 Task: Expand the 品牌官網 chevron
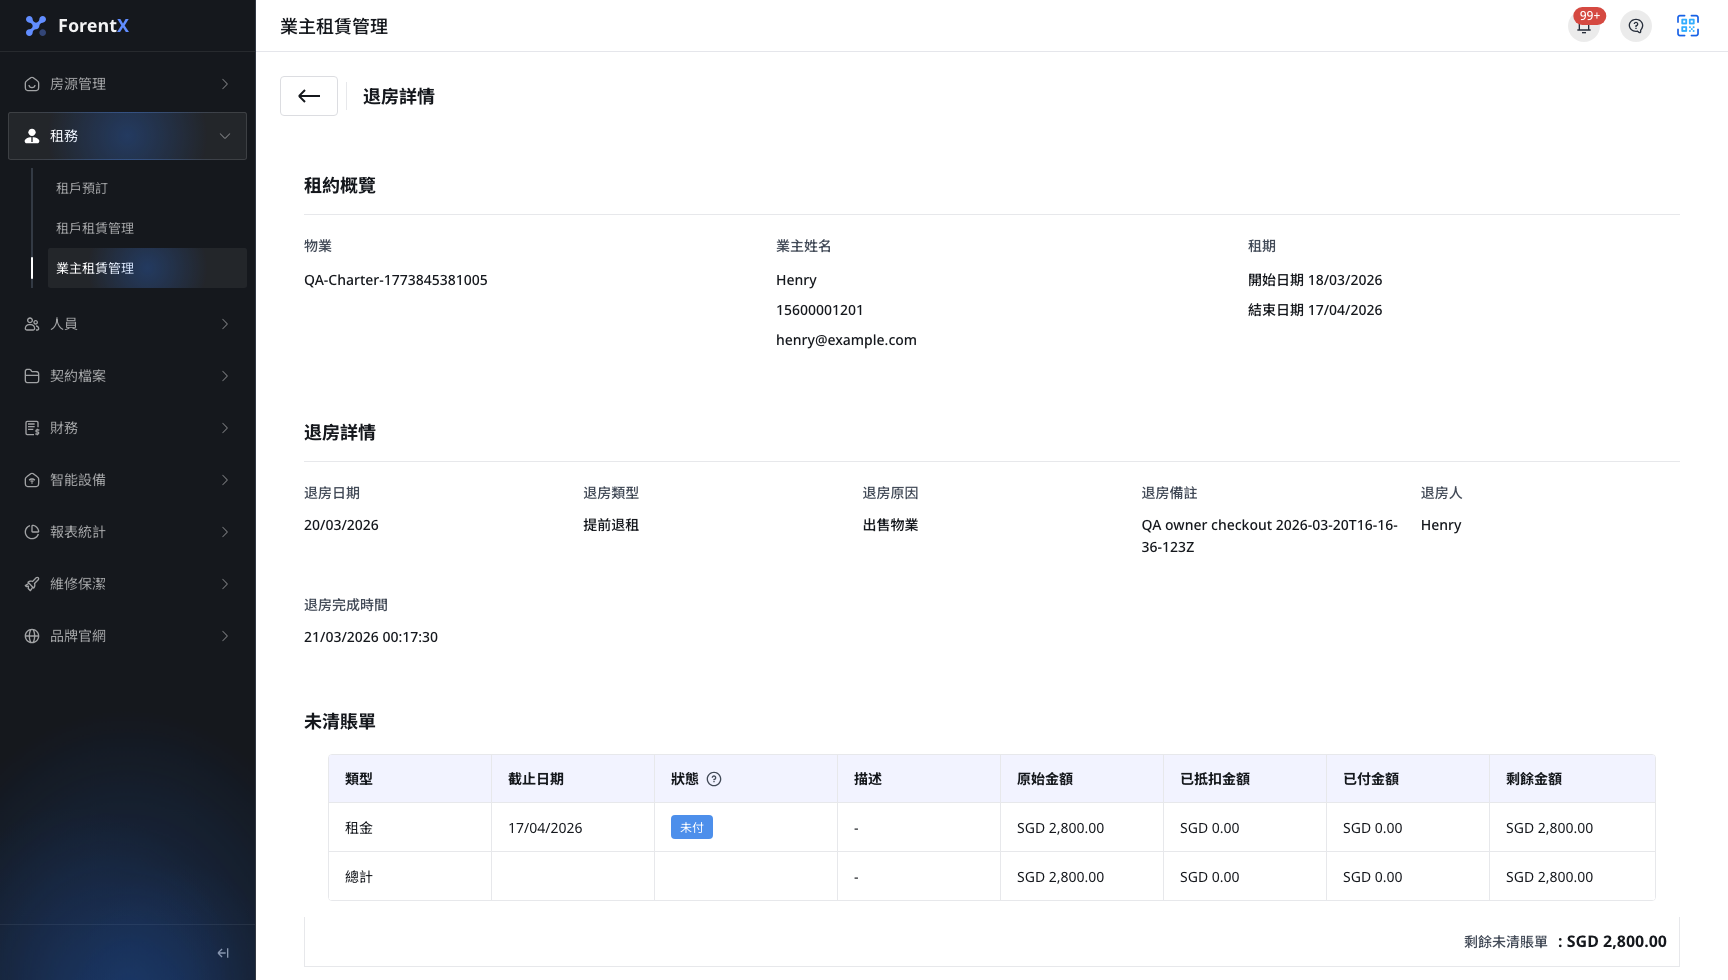click(225, 636)
